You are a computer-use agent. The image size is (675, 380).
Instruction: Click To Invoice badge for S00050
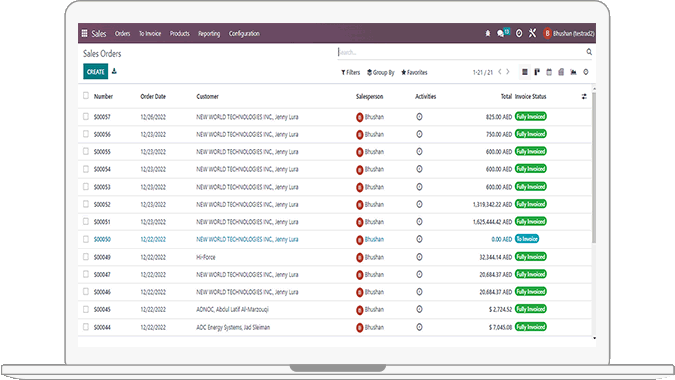(x=527, y=239)
